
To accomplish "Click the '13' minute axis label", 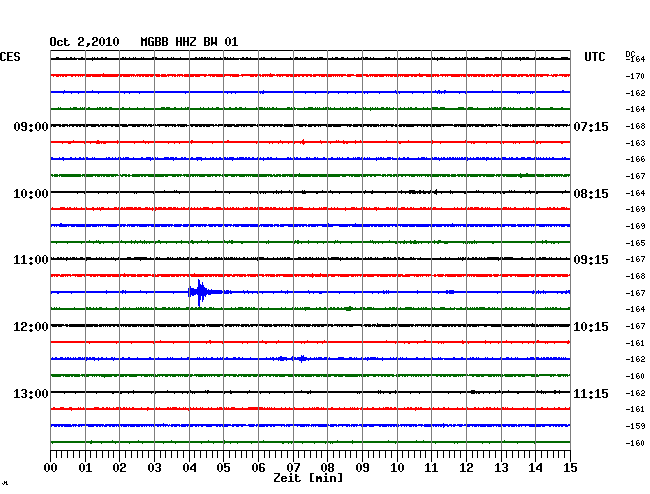I will coord(501,467).
